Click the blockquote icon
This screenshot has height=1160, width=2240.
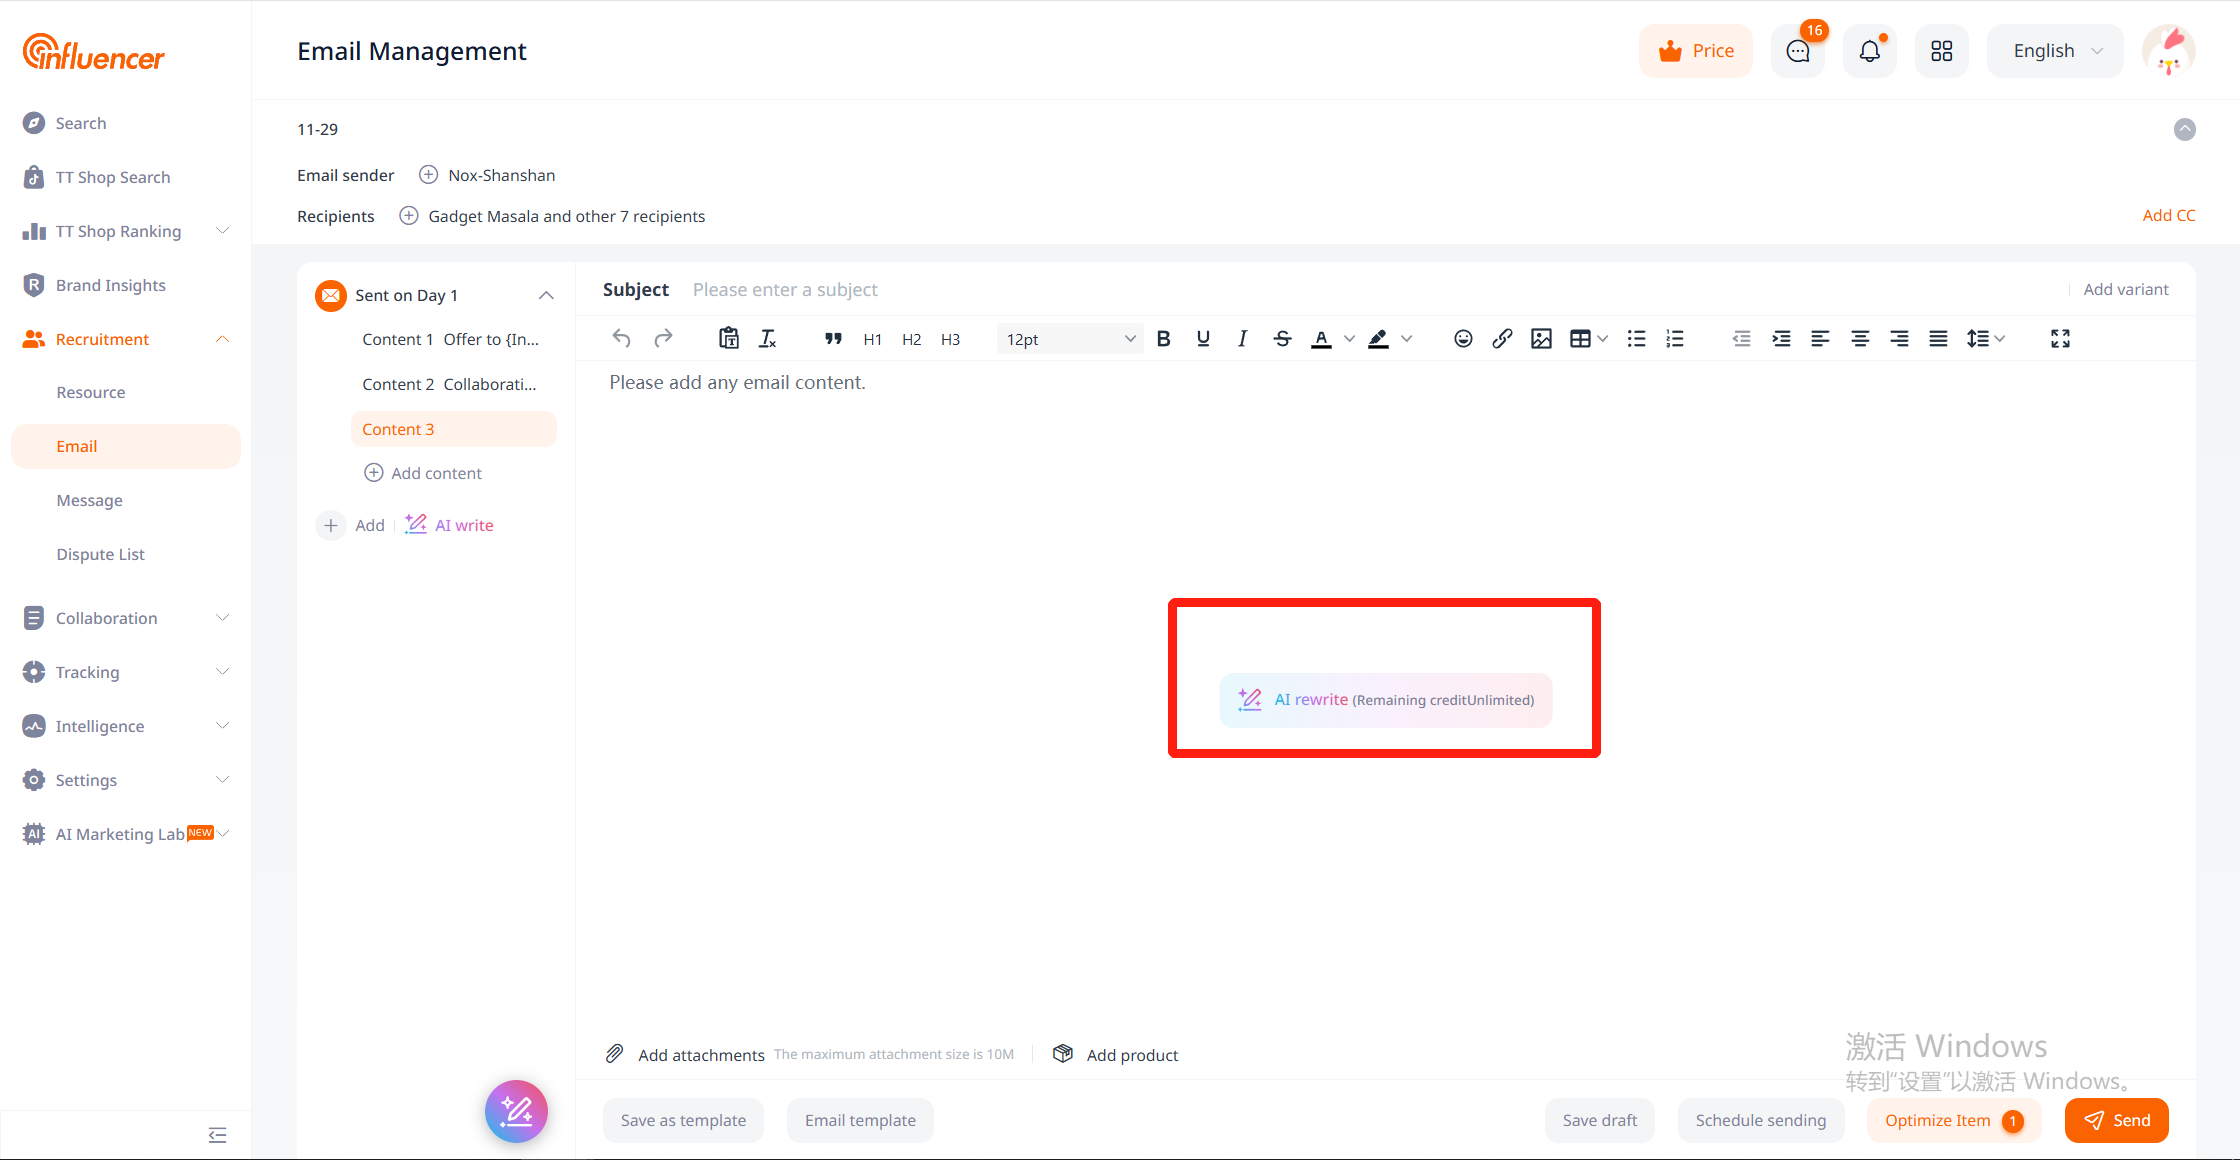[833, 339]
